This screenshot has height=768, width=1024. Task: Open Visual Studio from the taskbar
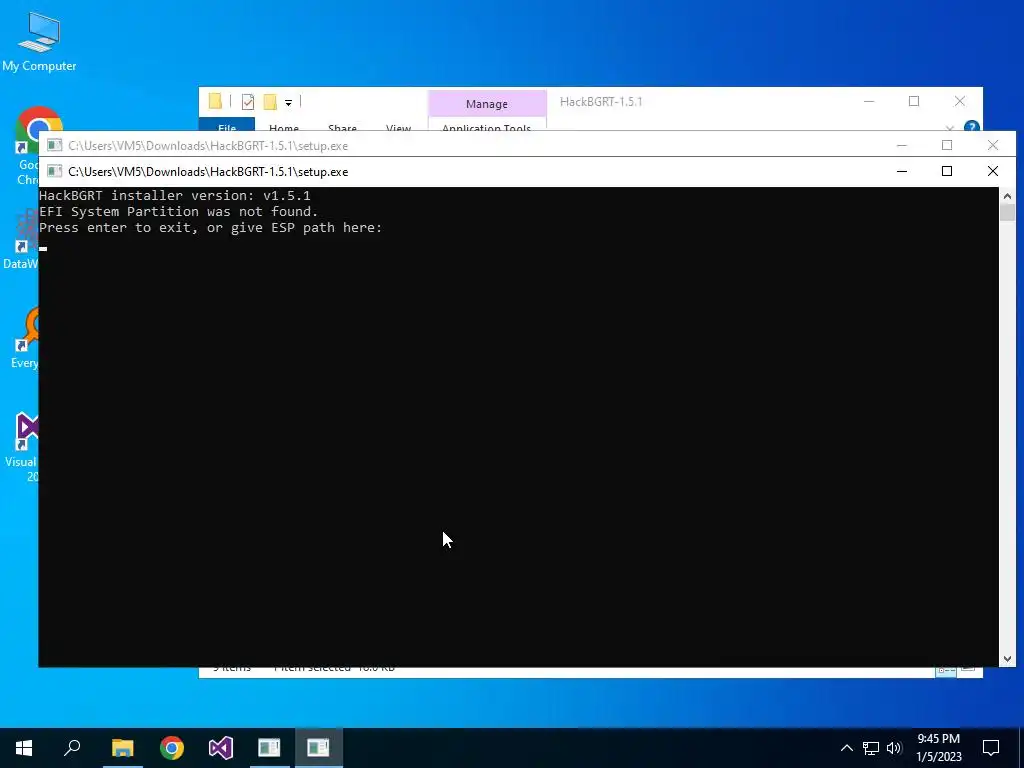click(221, 748)
